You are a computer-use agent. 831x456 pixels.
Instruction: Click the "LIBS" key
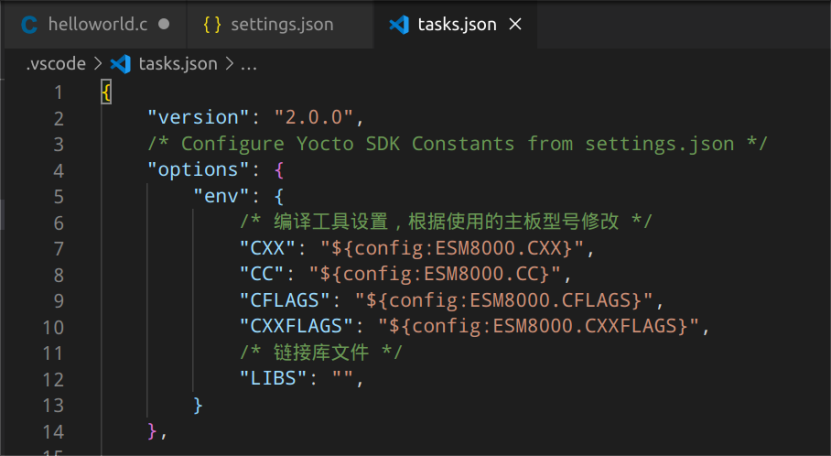(x=273, y=379)
